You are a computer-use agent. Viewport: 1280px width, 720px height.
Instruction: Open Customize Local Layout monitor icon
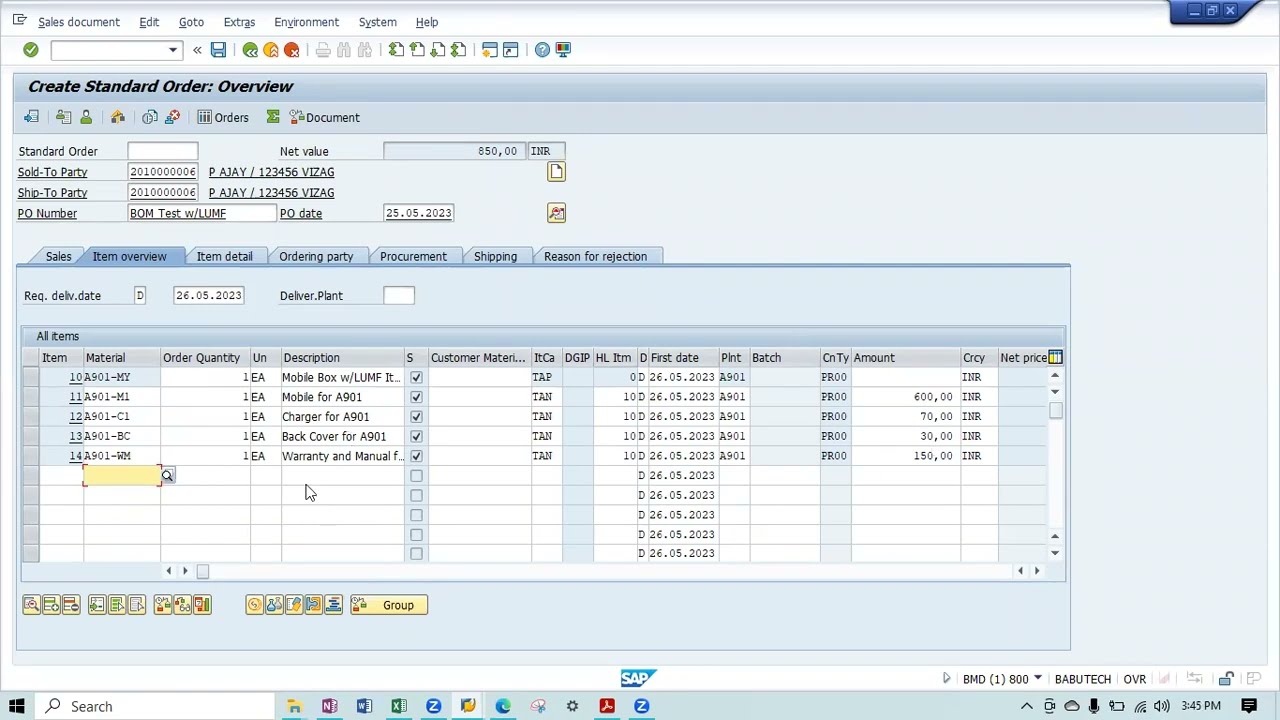pos(563,50)
